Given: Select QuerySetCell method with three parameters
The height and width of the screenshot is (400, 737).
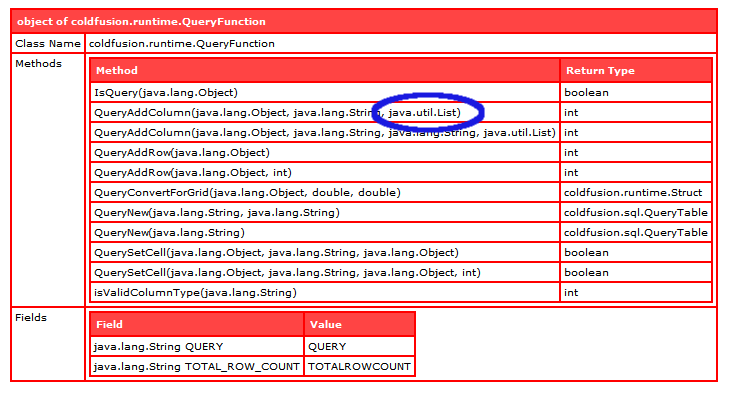Looking at the screenshot, I should (x=325, y=252).
